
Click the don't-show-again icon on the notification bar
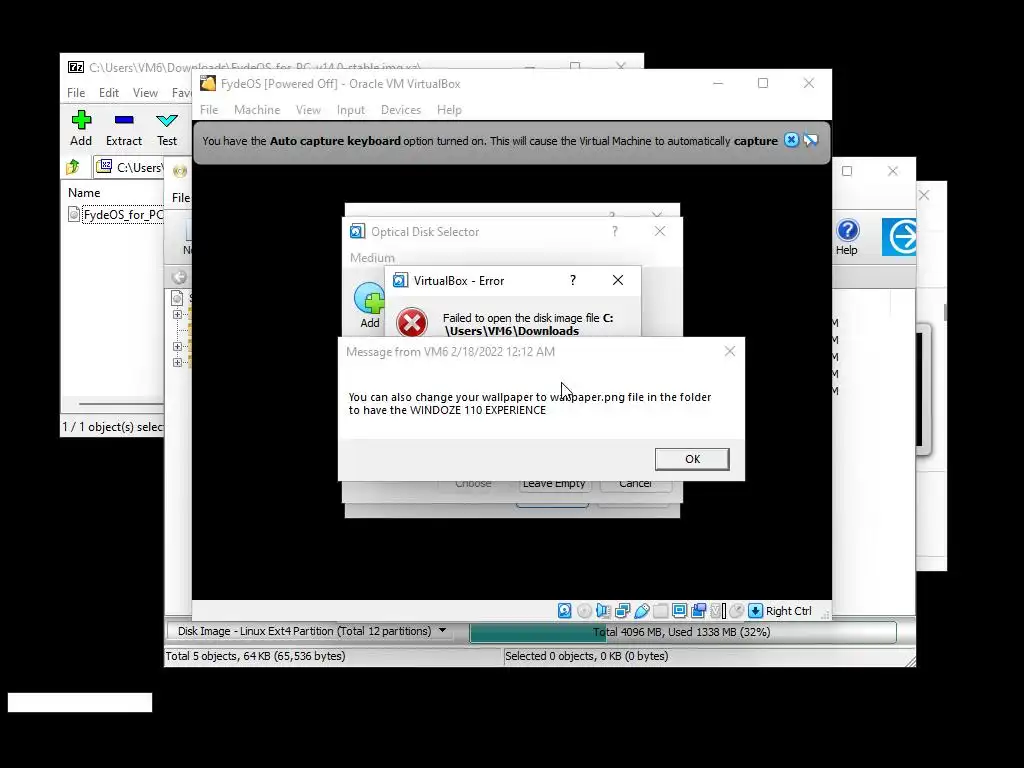[810, 140]
